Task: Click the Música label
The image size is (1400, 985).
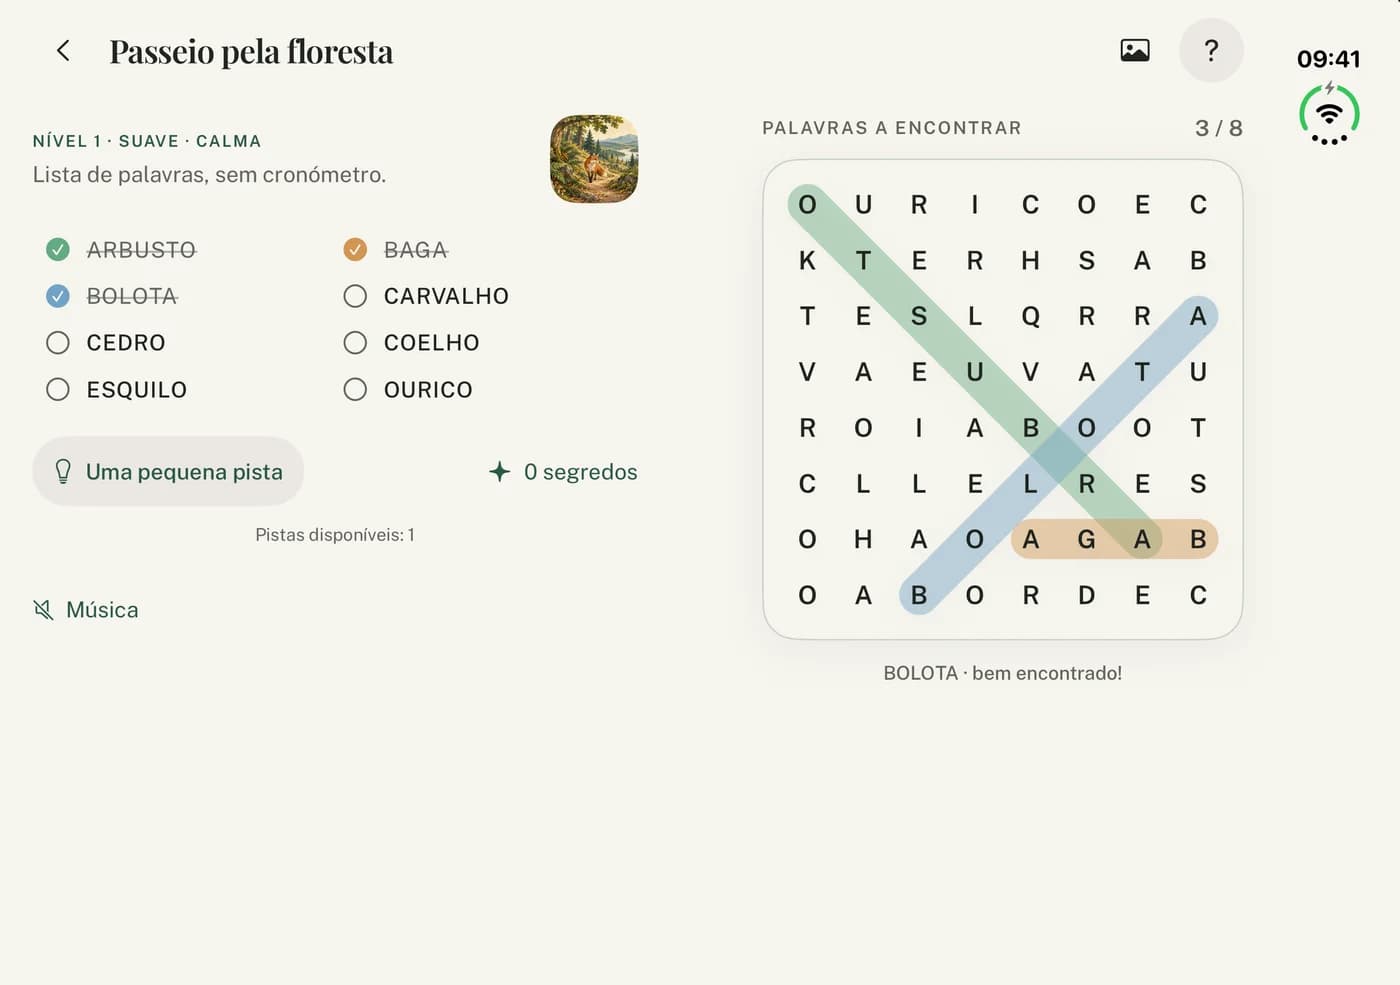Action: point(102,610)
